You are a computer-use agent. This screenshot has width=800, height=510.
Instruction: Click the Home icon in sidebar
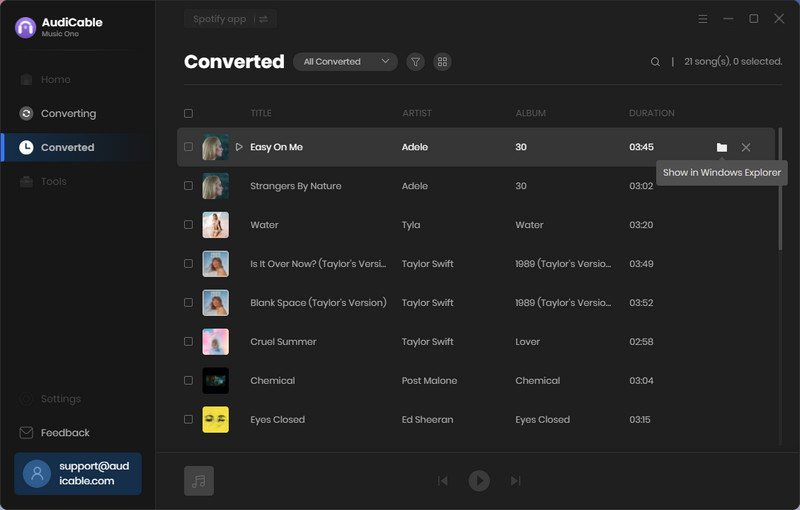pos(26,80)
